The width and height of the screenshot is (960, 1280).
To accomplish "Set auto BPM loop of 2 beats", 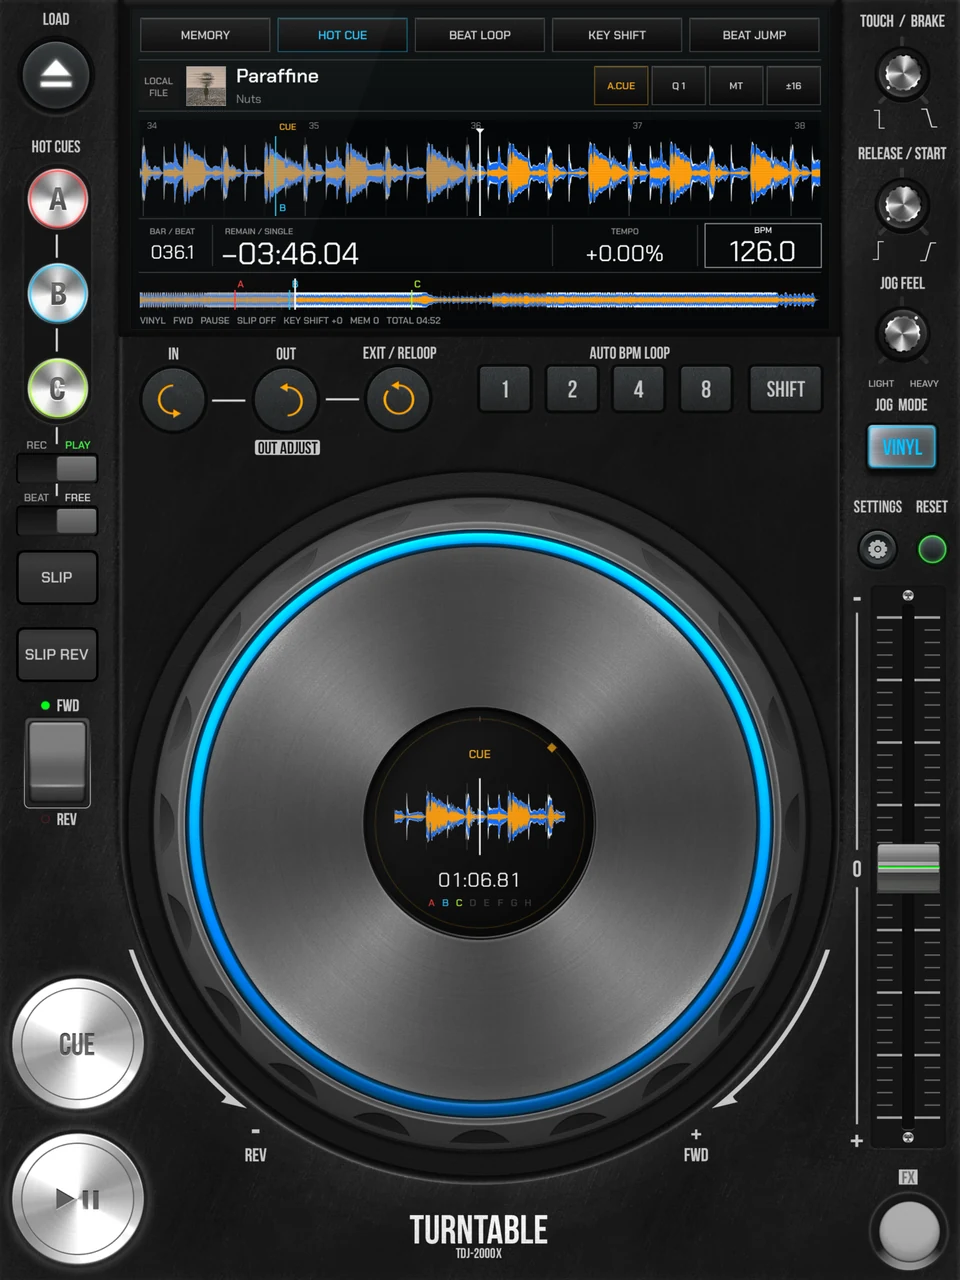I will pos(572,389).
